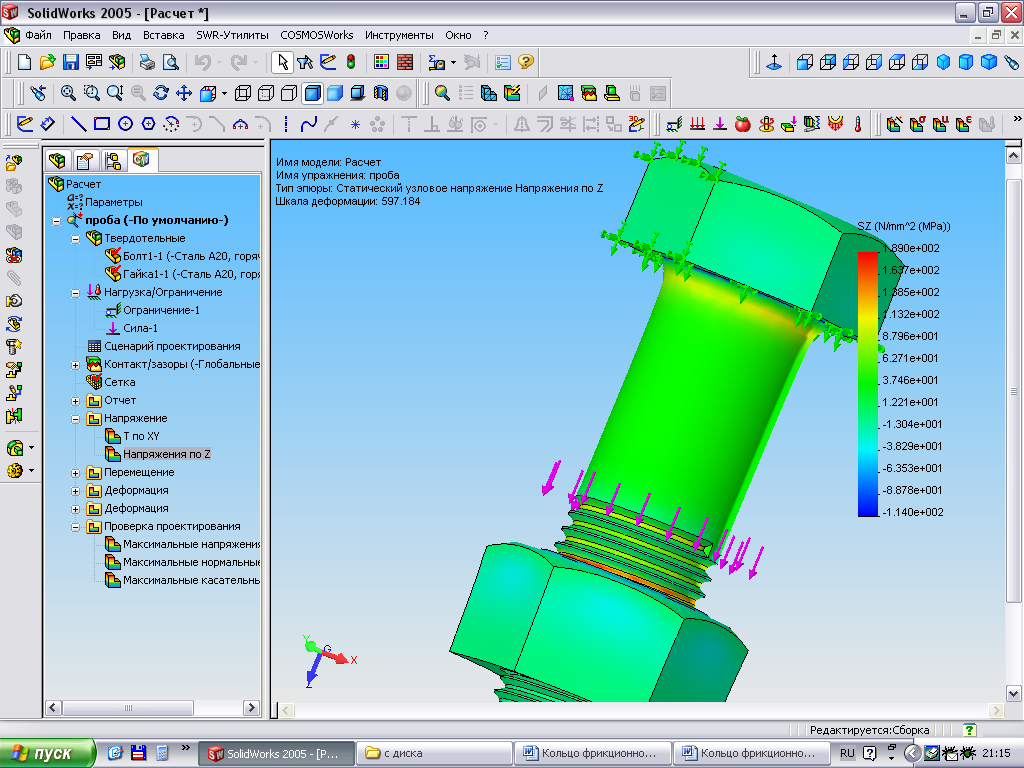Open Print Preview icon
The height and width of the screenshot is (768, 1024).
tap(170, 62)
